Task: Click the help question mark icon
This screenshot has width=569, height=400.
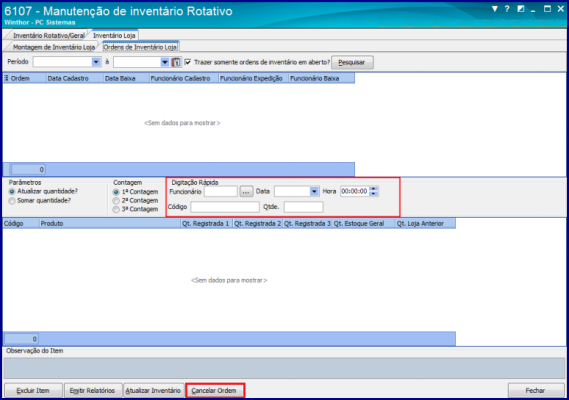Action: [507, 9]
